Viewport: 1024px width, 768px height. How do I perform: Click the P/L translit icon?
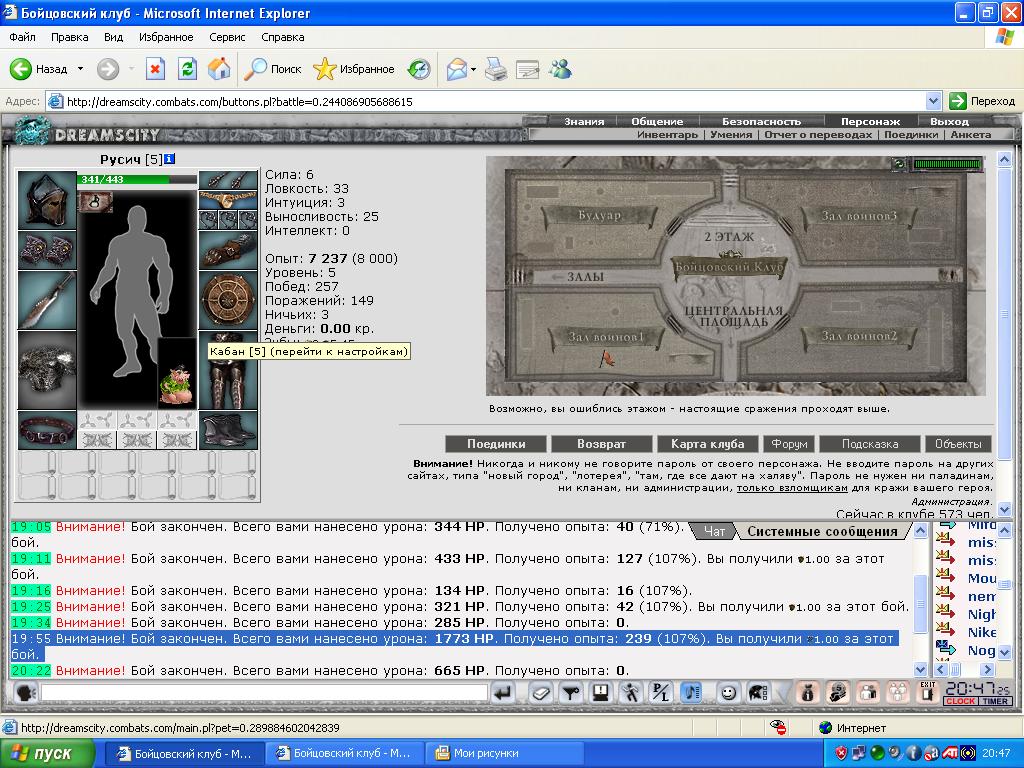pos(661,692)
